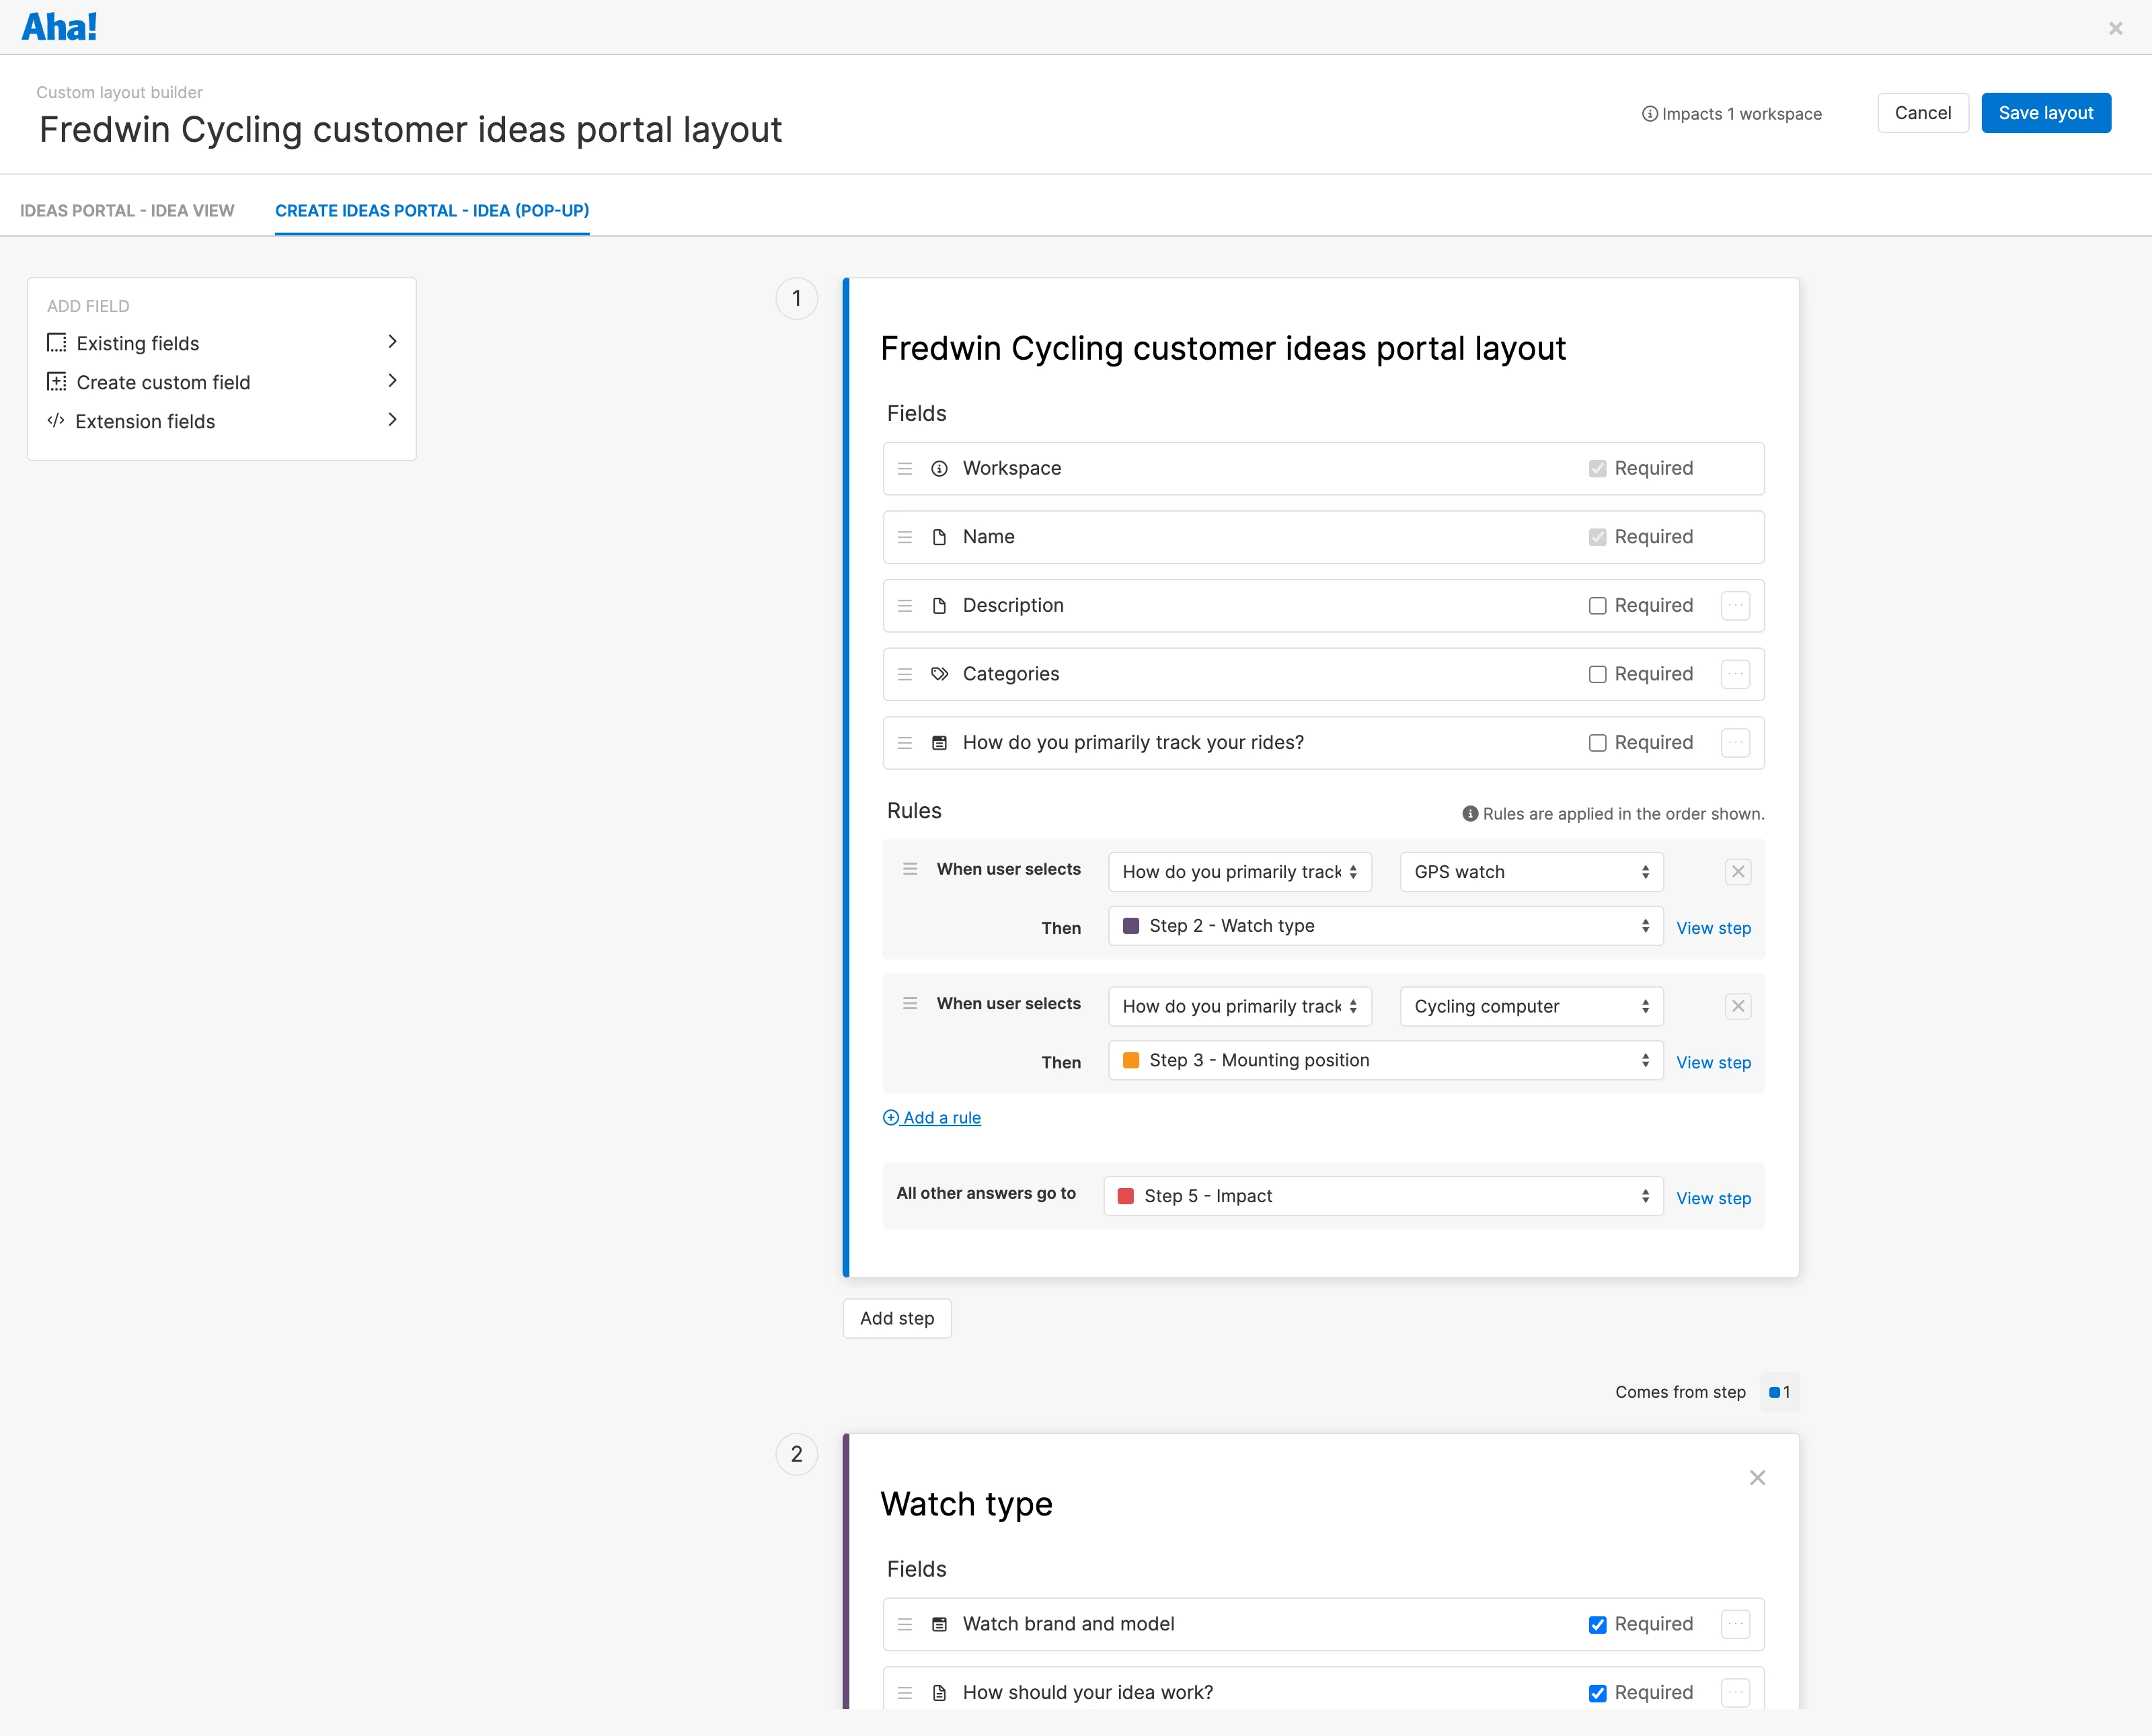
Task: Remove the Cycling computer rule
Action: click(x=1737, y=1006)
